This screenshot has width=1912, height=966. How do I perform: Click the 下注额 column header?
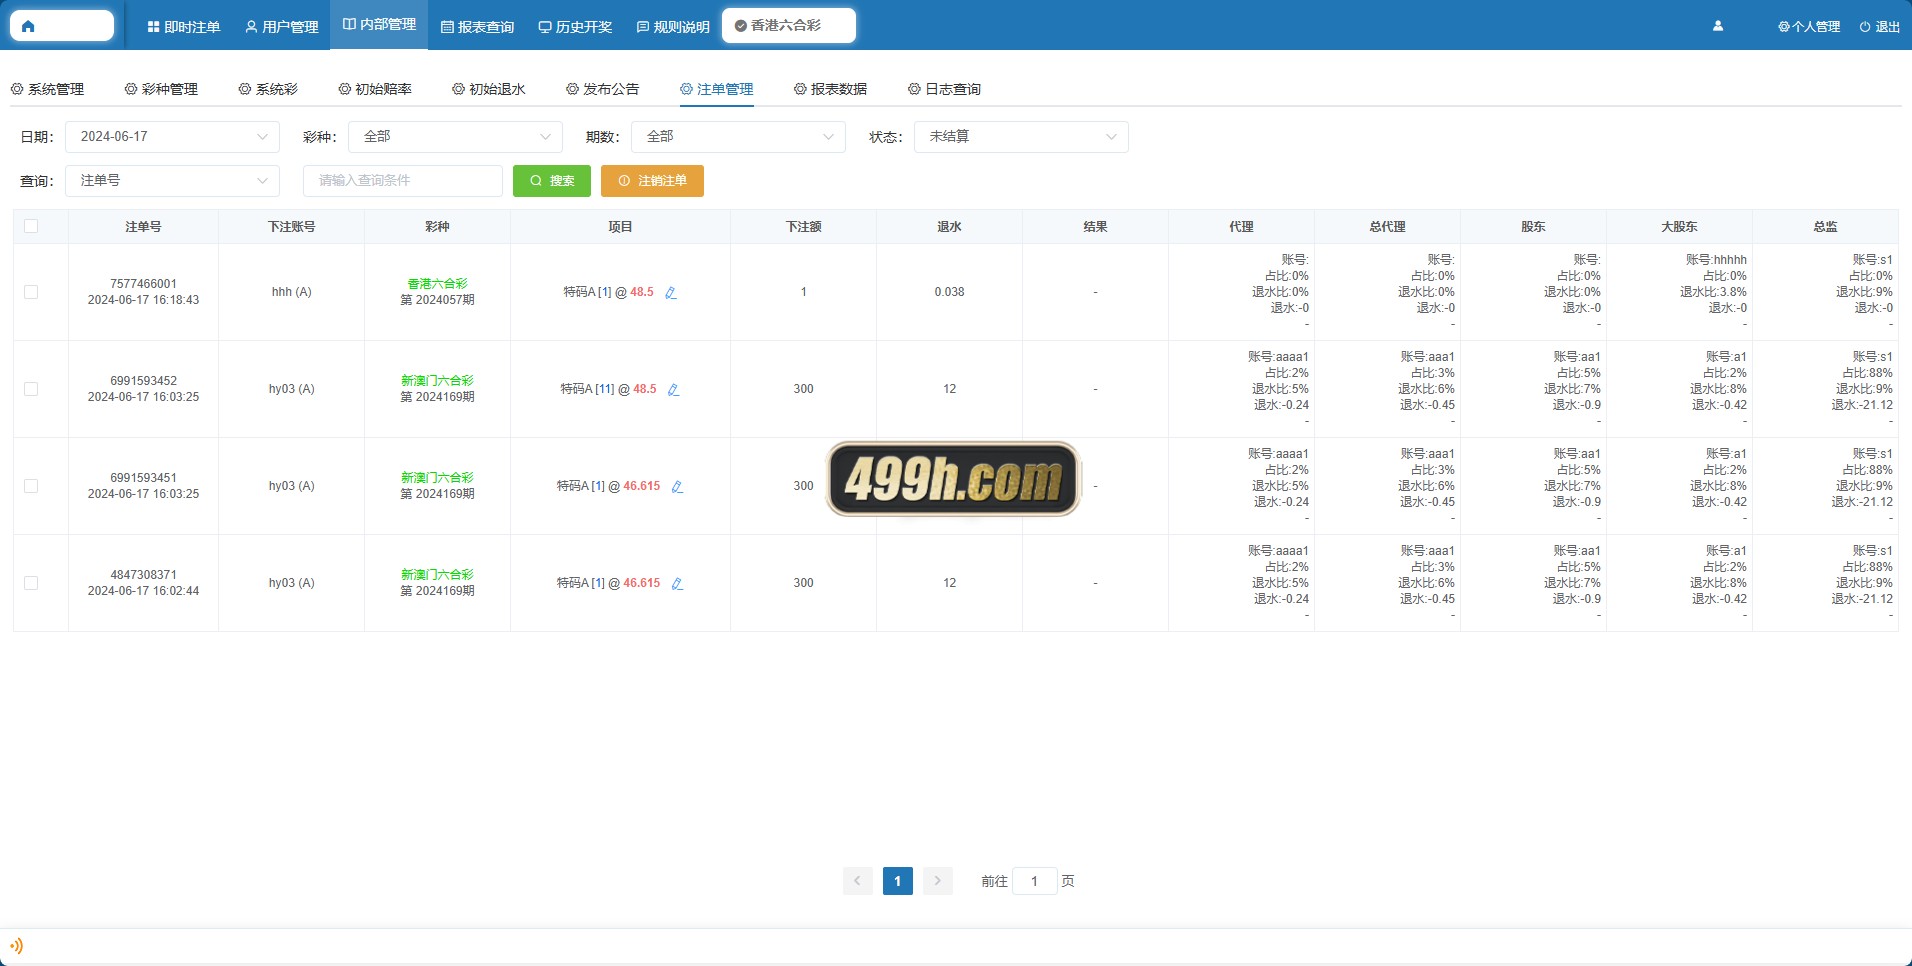click(803, 227)
